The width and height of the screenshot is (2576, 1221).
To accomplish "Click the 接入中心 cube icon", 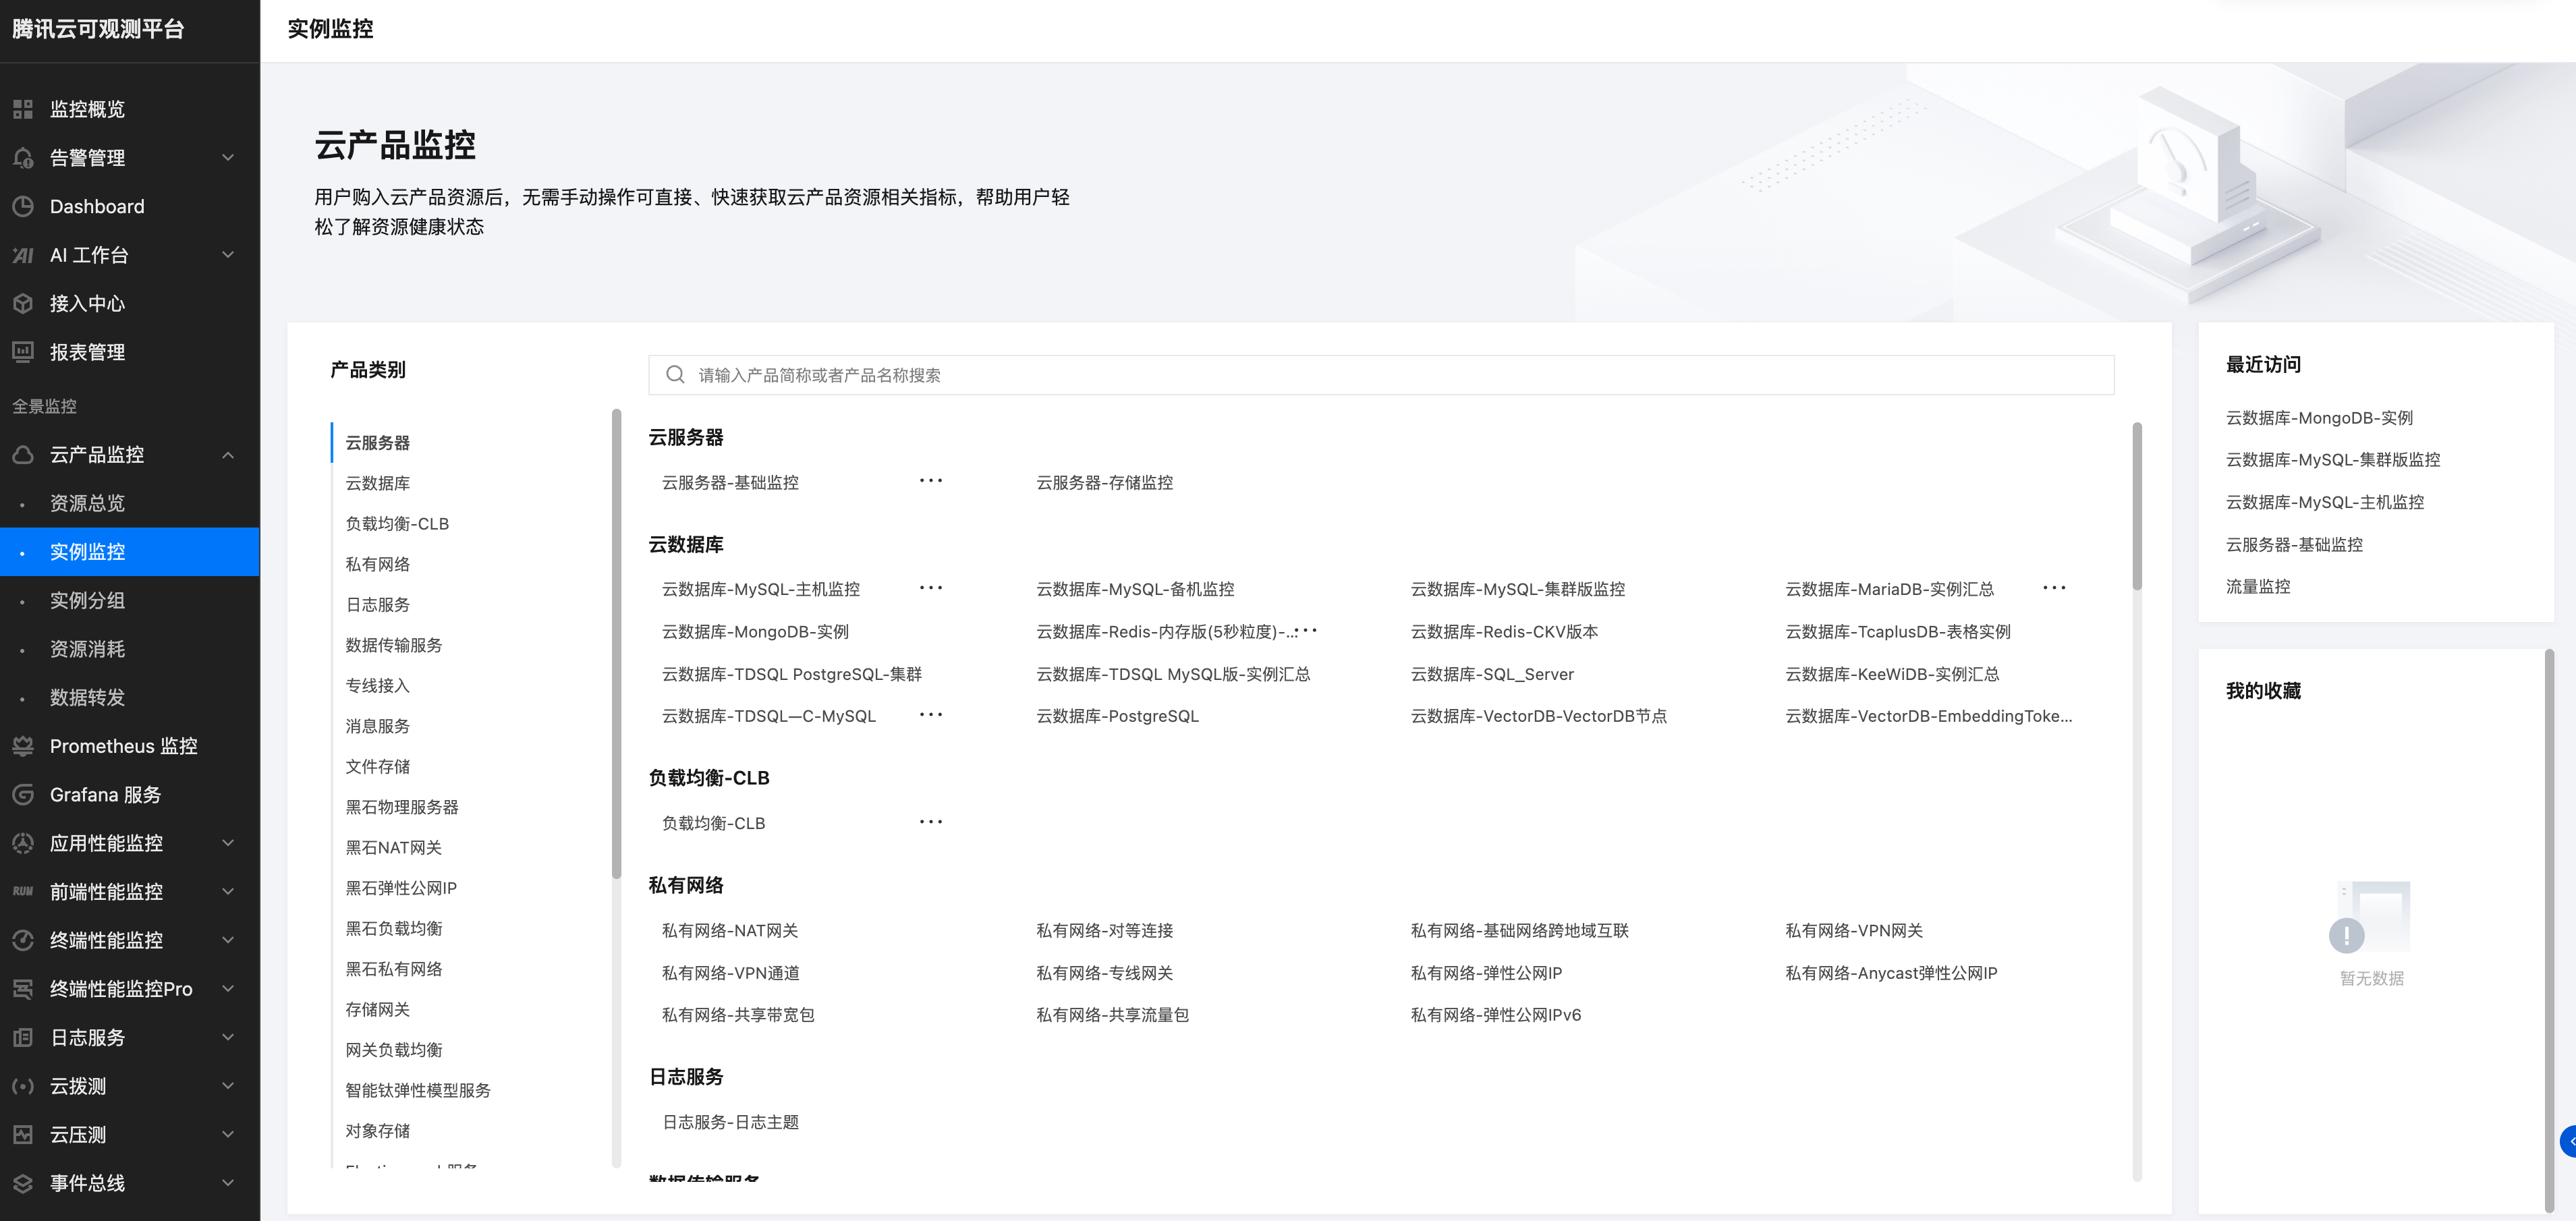I will pos(23,304).
